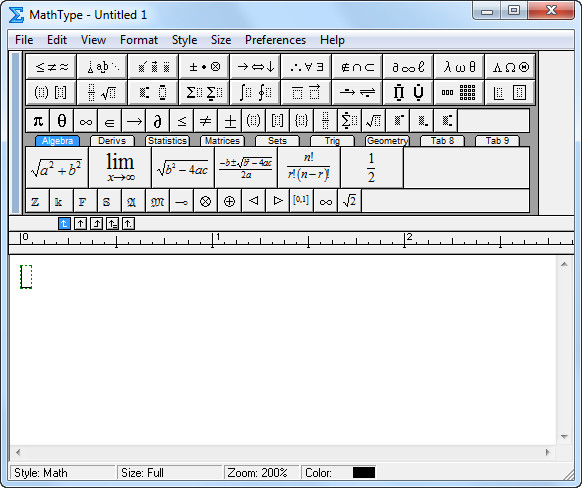Switch to the Algebra tab
Screen dimensions: 582x488
coord(57,141)
